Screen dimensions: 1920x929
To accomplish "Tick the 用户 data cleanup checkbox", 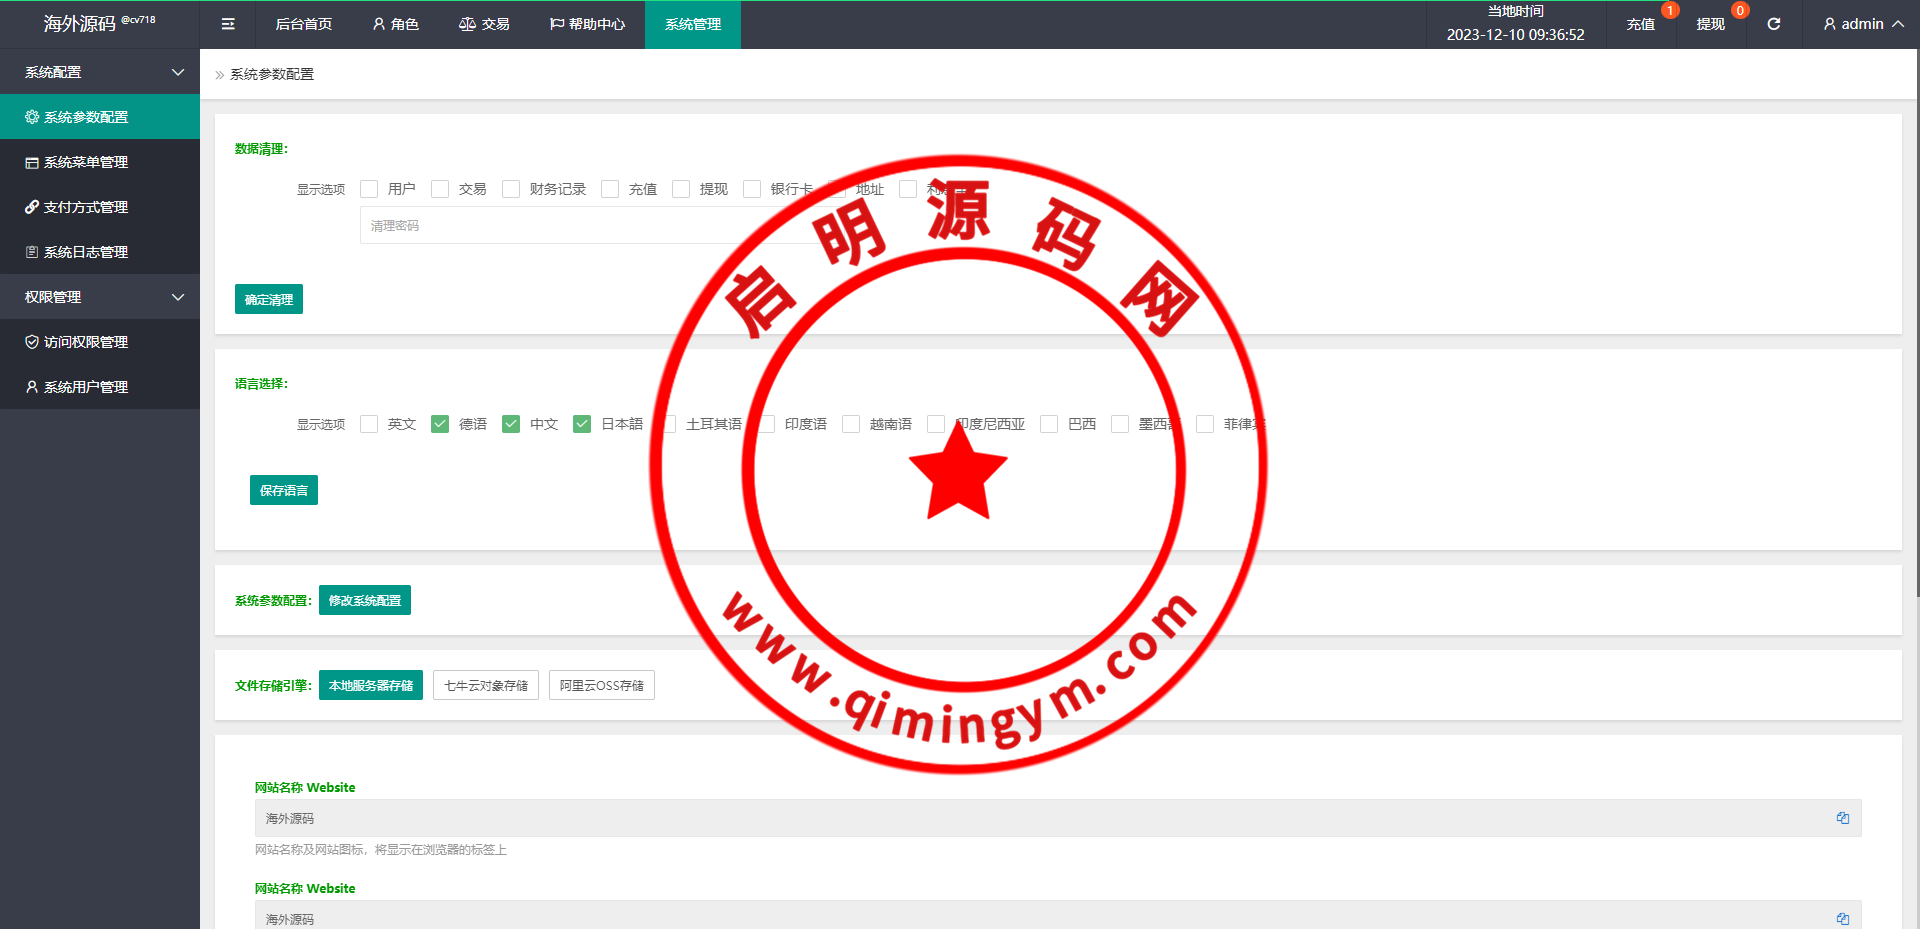I will (369, 189).
